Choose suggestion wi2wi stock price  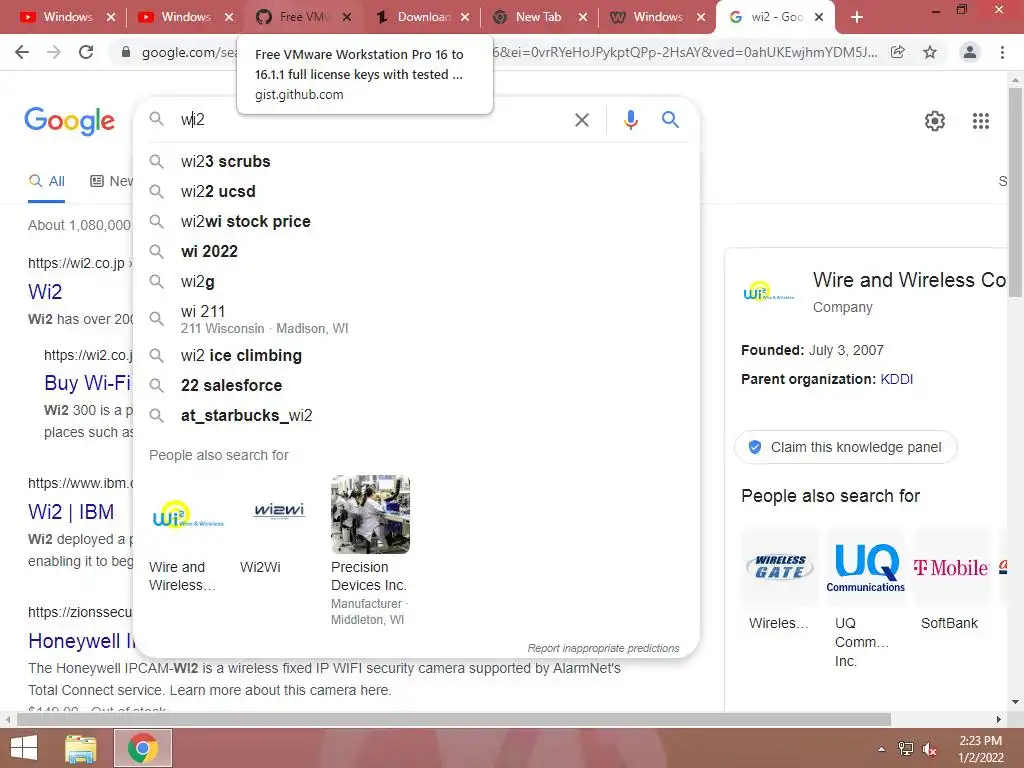[x=417, y=221]
